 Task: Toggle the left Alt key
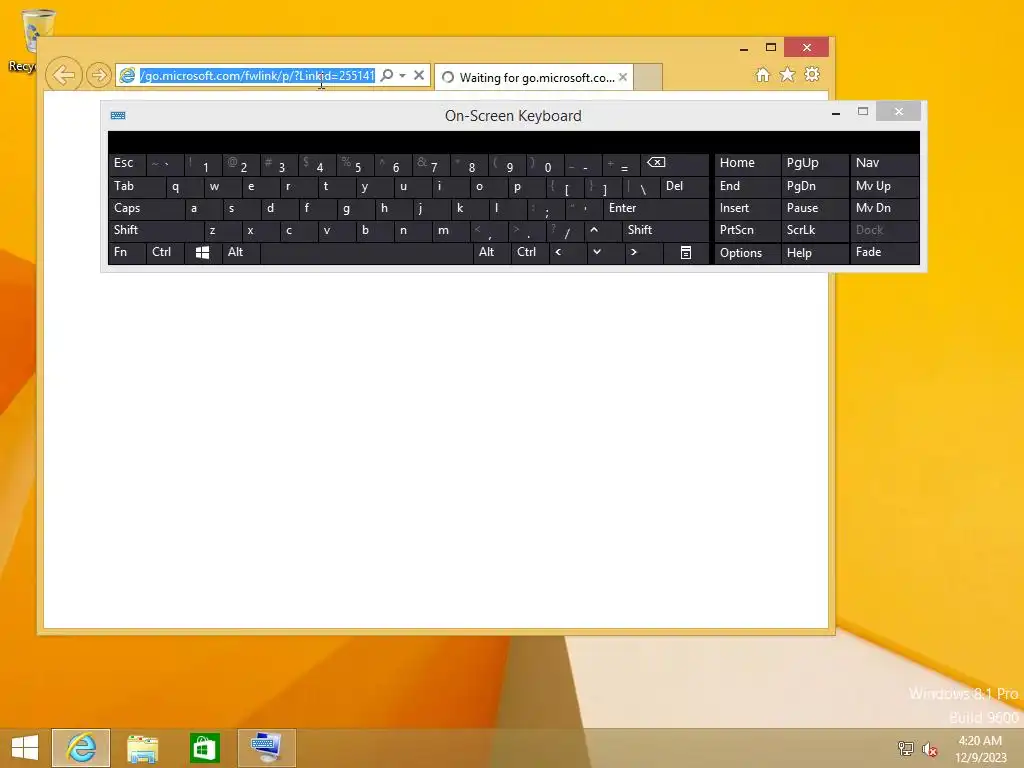(241, 253)
